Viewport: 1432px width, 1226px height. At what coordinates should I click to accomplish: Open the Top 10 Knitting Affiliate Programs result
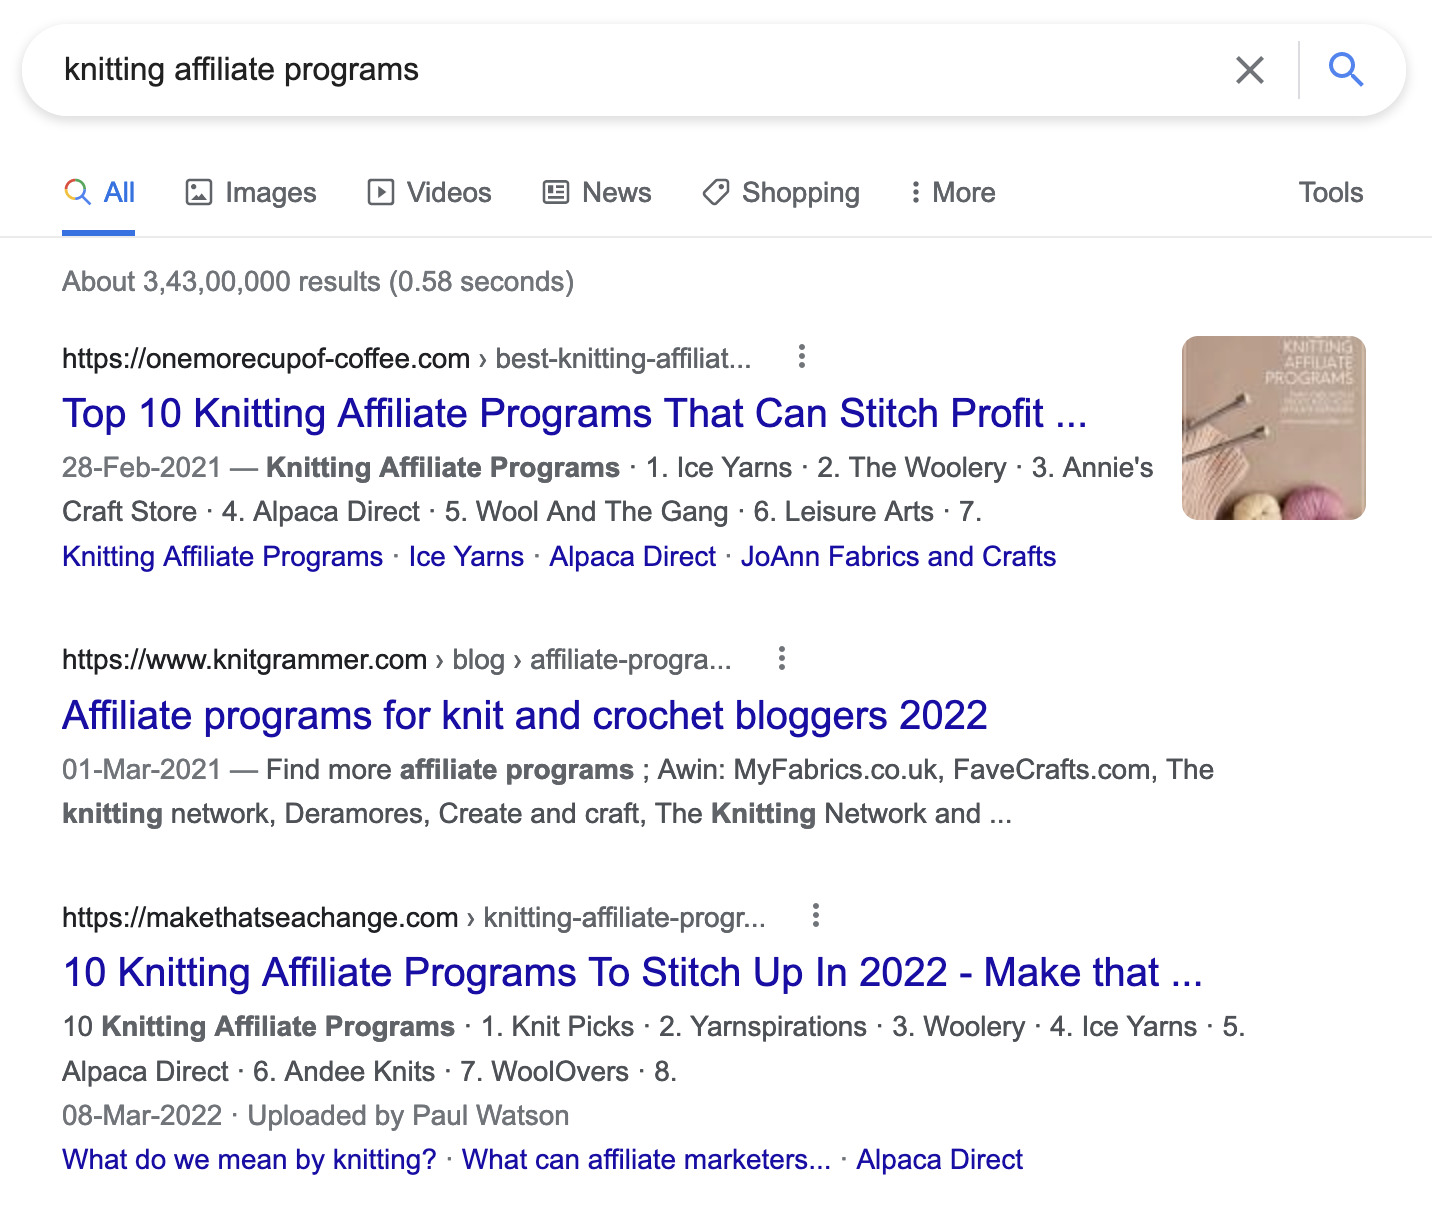point(574,413)
